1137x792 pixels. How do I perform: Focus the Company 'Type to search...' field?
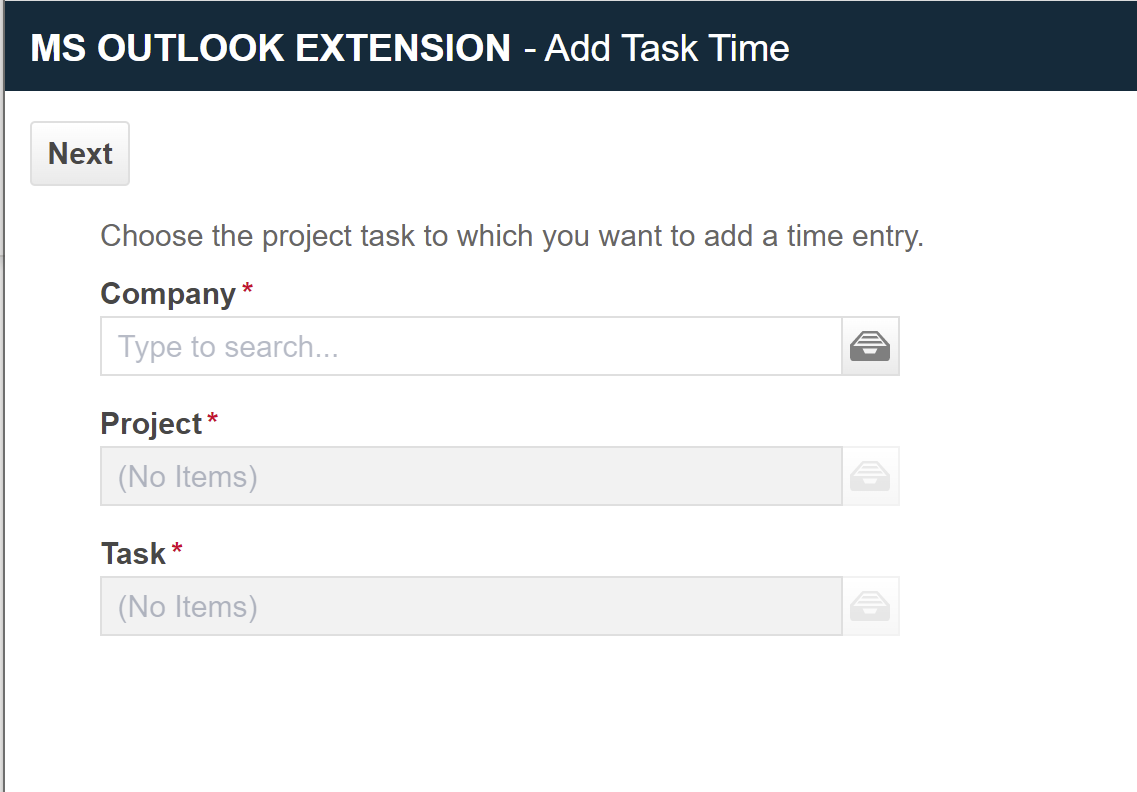pyautogui.click(x=471, y=346)
